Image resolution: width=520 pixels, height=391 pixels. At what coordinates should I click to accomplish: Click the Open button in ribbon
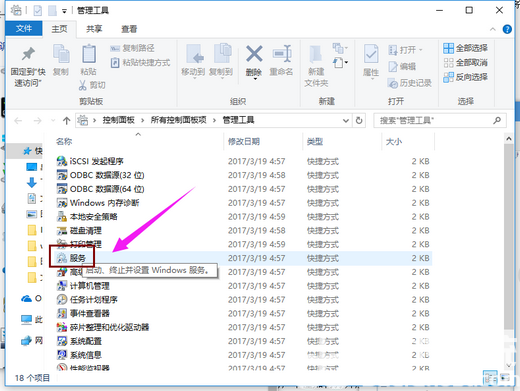point(405,50)
